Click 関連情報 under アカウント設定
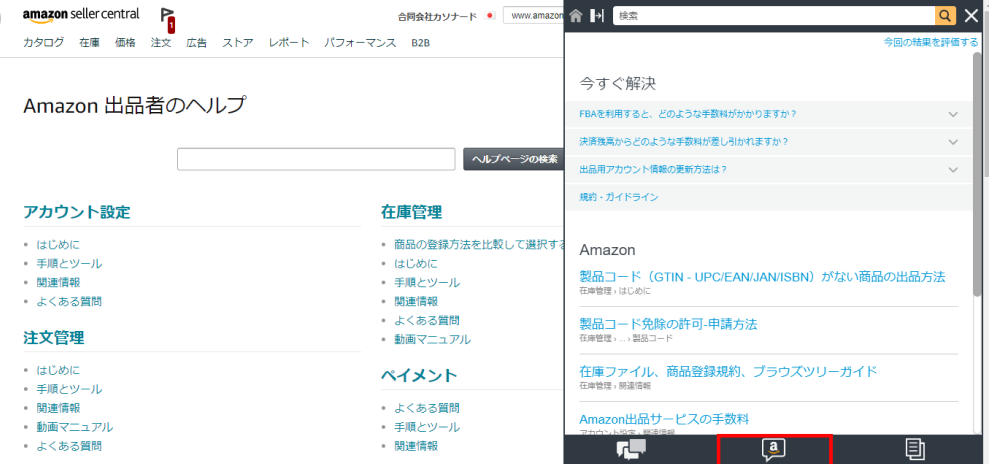Image resolution: width=989 pixels, height=464 pixels. click(x=58, y=282)
